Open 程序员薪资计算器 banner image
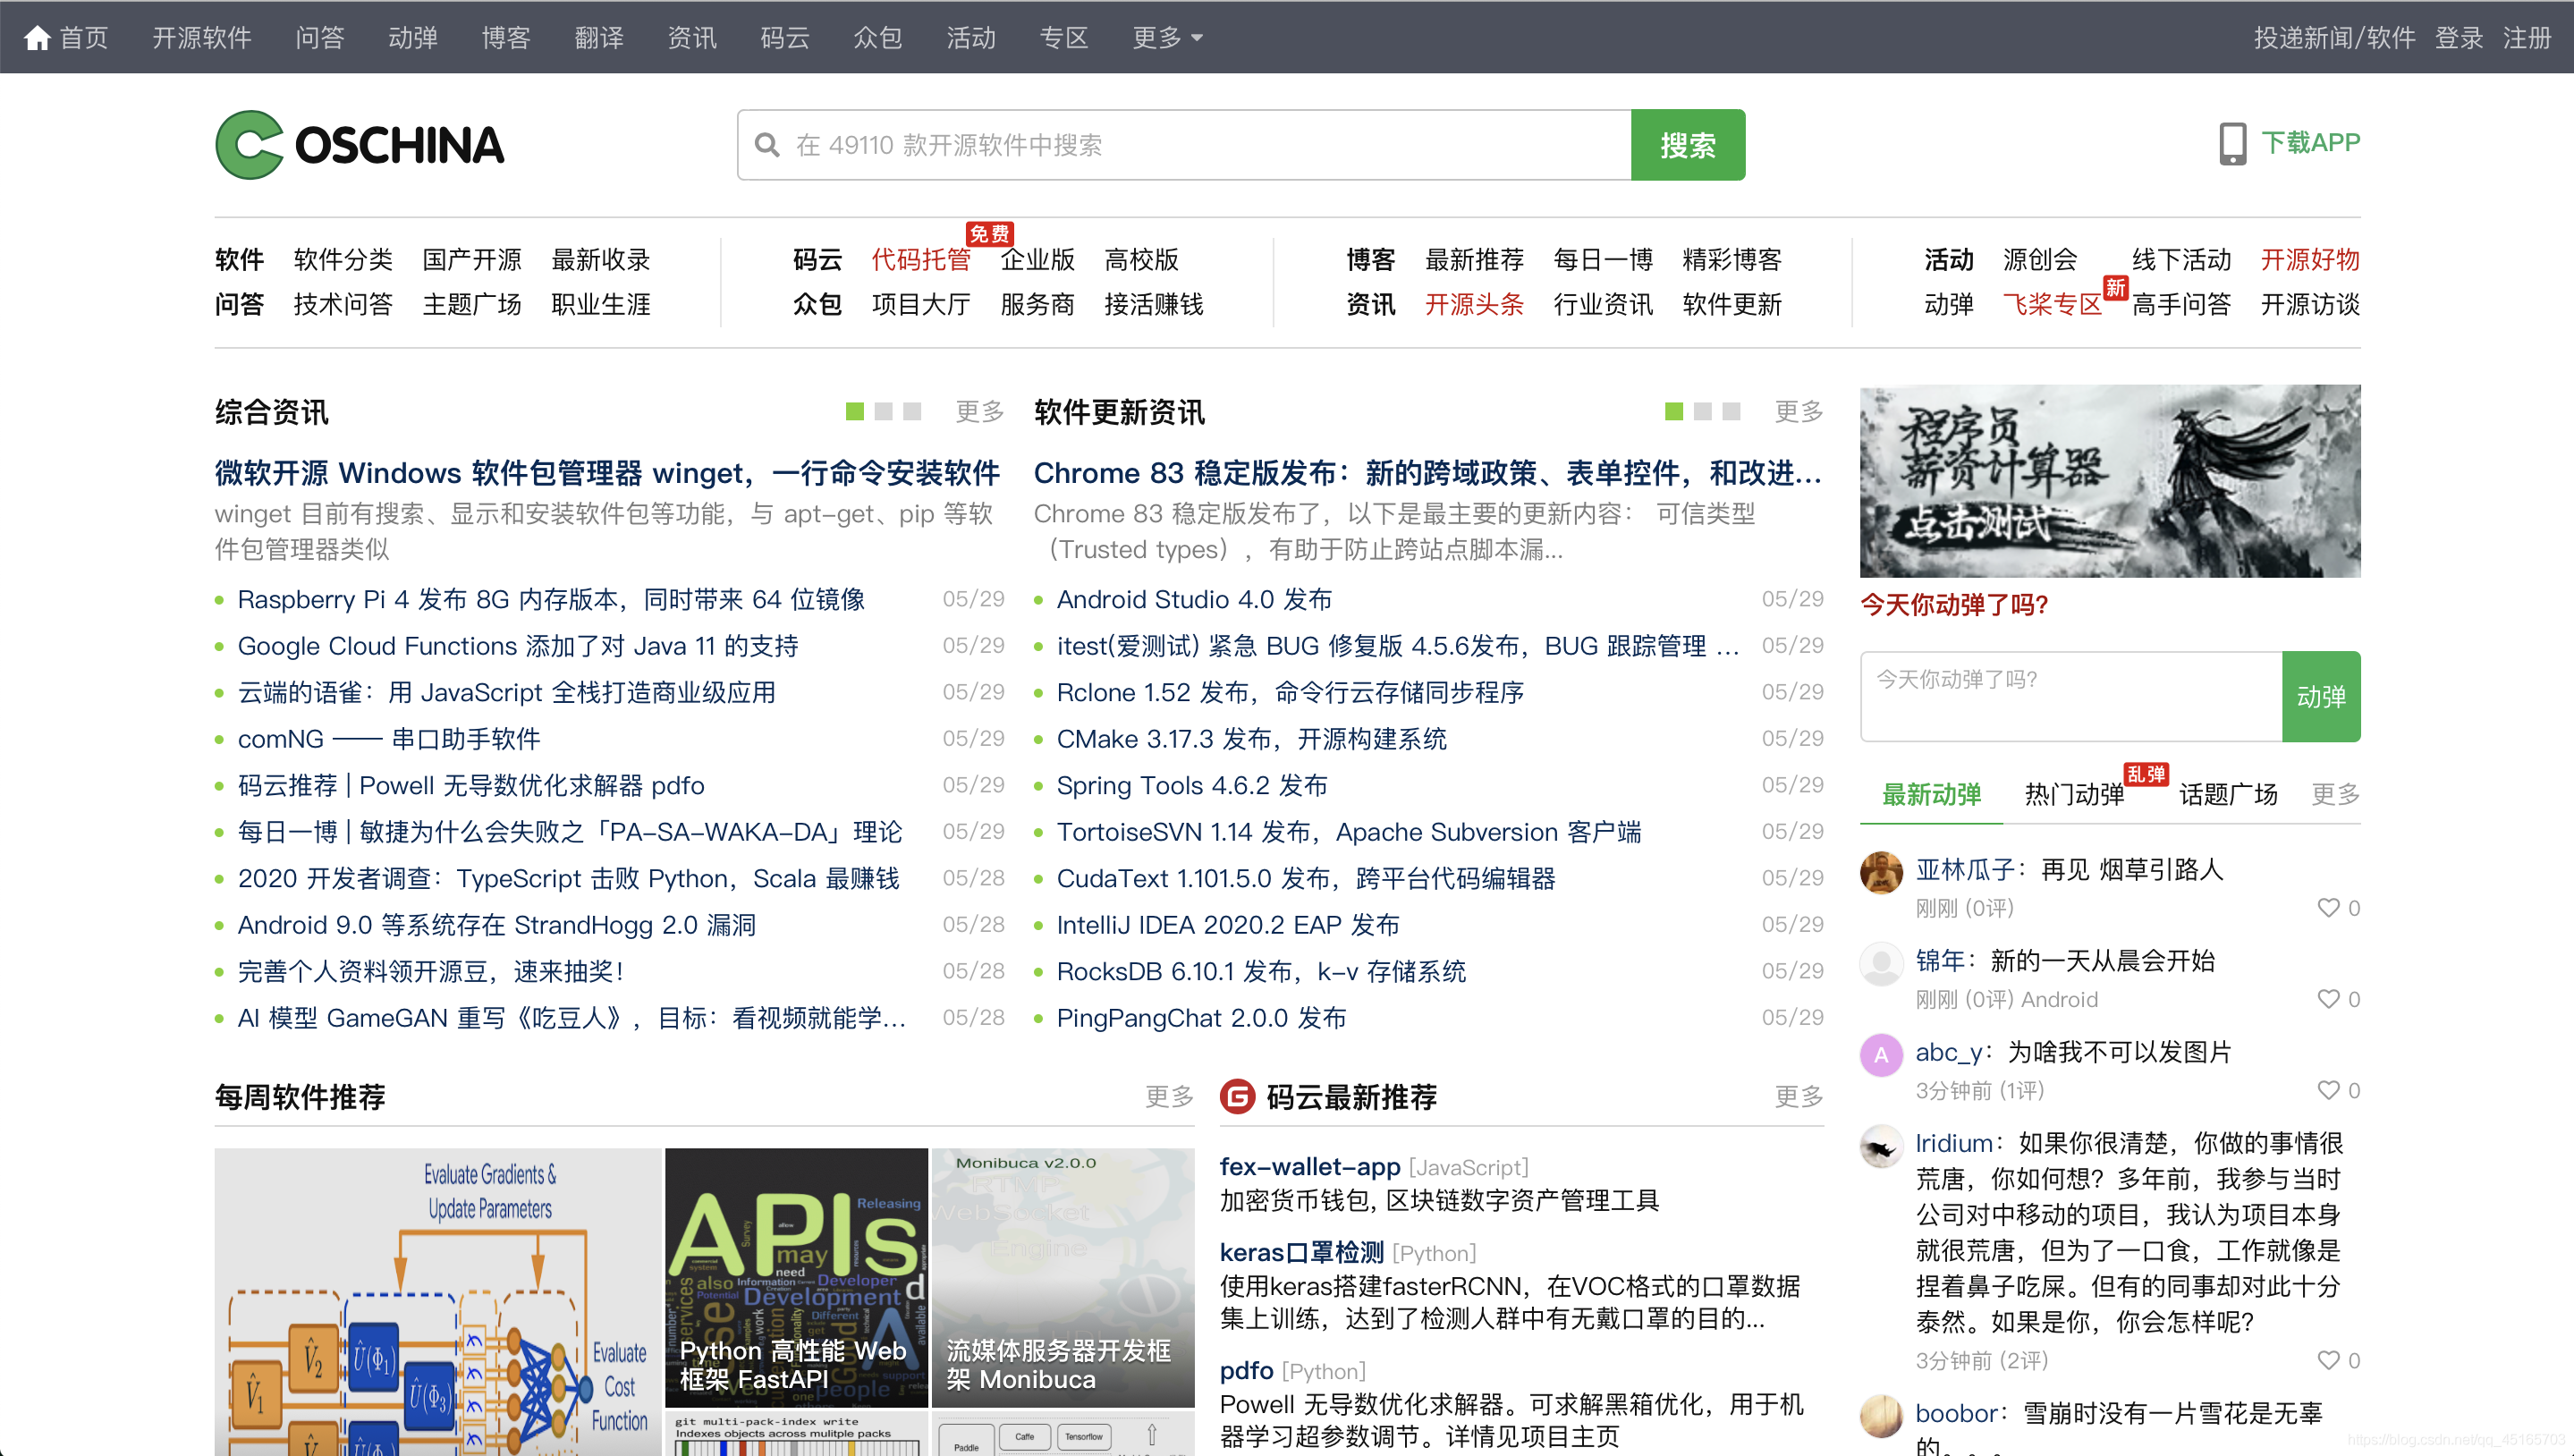Image resolution: width=2574 pixels, height=1456 pixels. pyautogui.click(x=2110, y=481)
